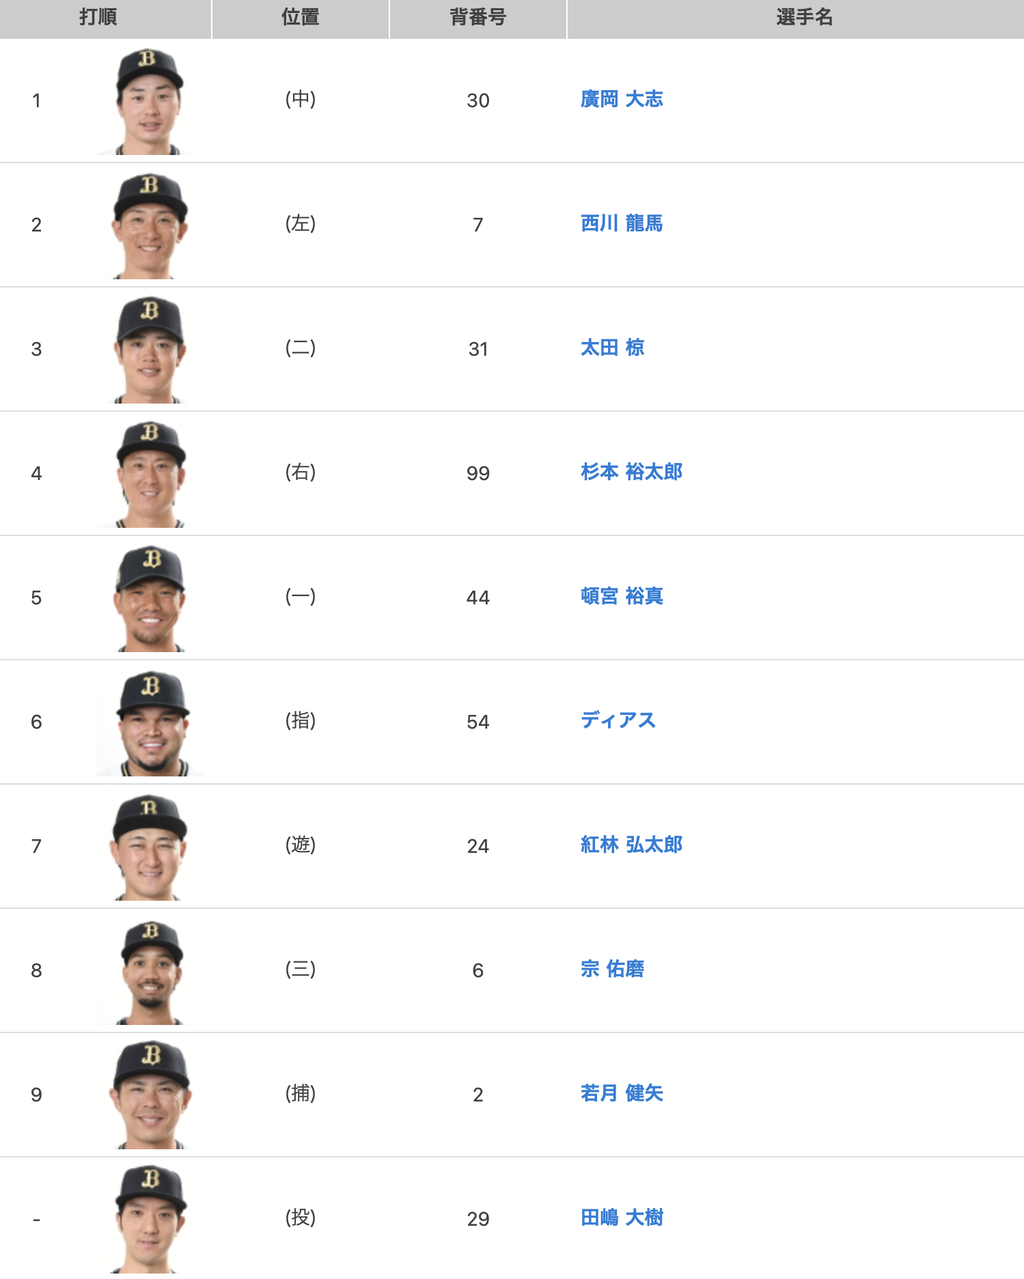The width and height of the screenshot is (1024, 1279).
Task: Click the 選手名 column header
Action: pyautogui.click(x=804, y=17)
